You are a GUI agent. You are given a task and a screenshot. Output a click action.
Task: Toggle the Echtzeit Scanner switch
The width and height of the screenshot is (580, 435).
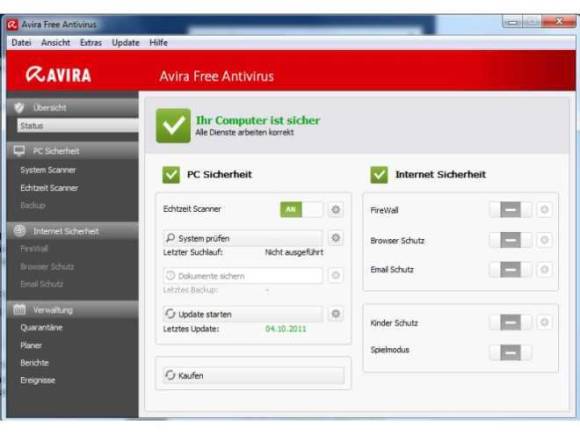tap(301, 209)
